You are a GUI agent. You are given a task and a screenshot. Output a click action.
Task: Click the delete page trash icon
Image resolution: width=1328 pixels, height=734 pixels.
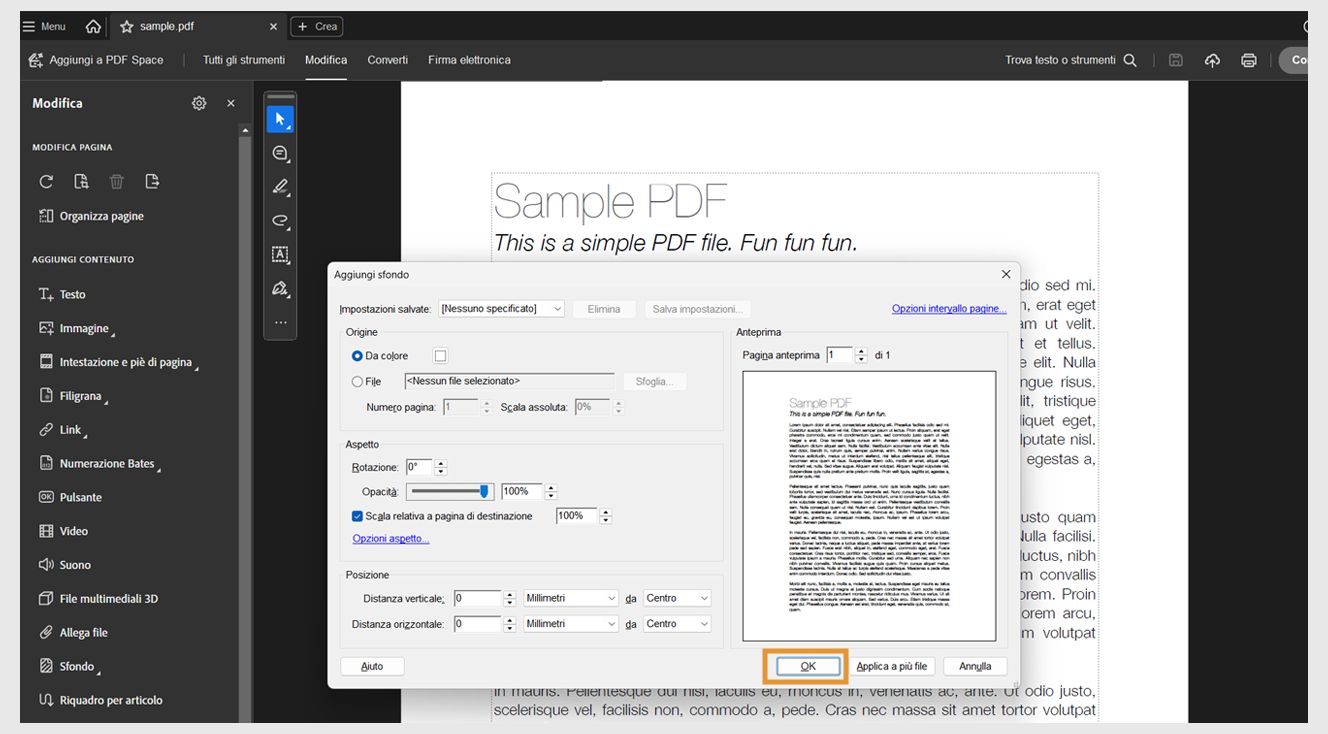117,182
